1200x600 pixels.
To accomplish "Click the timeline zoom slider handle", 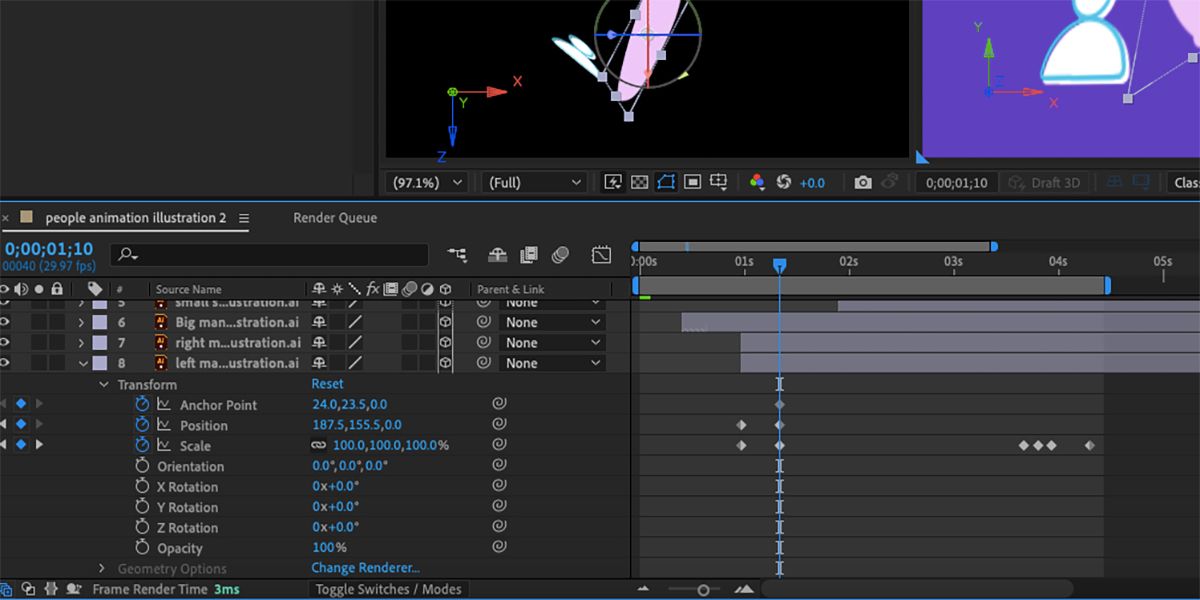I will (703, 590).
